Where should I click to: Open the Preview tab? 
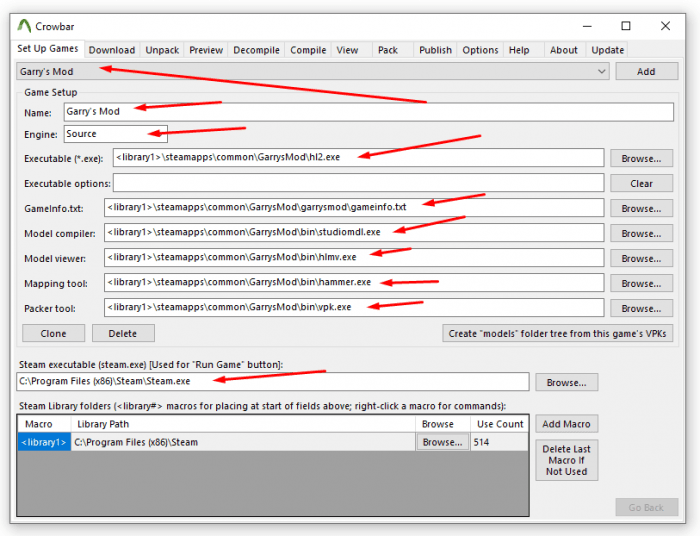[206, 50]
